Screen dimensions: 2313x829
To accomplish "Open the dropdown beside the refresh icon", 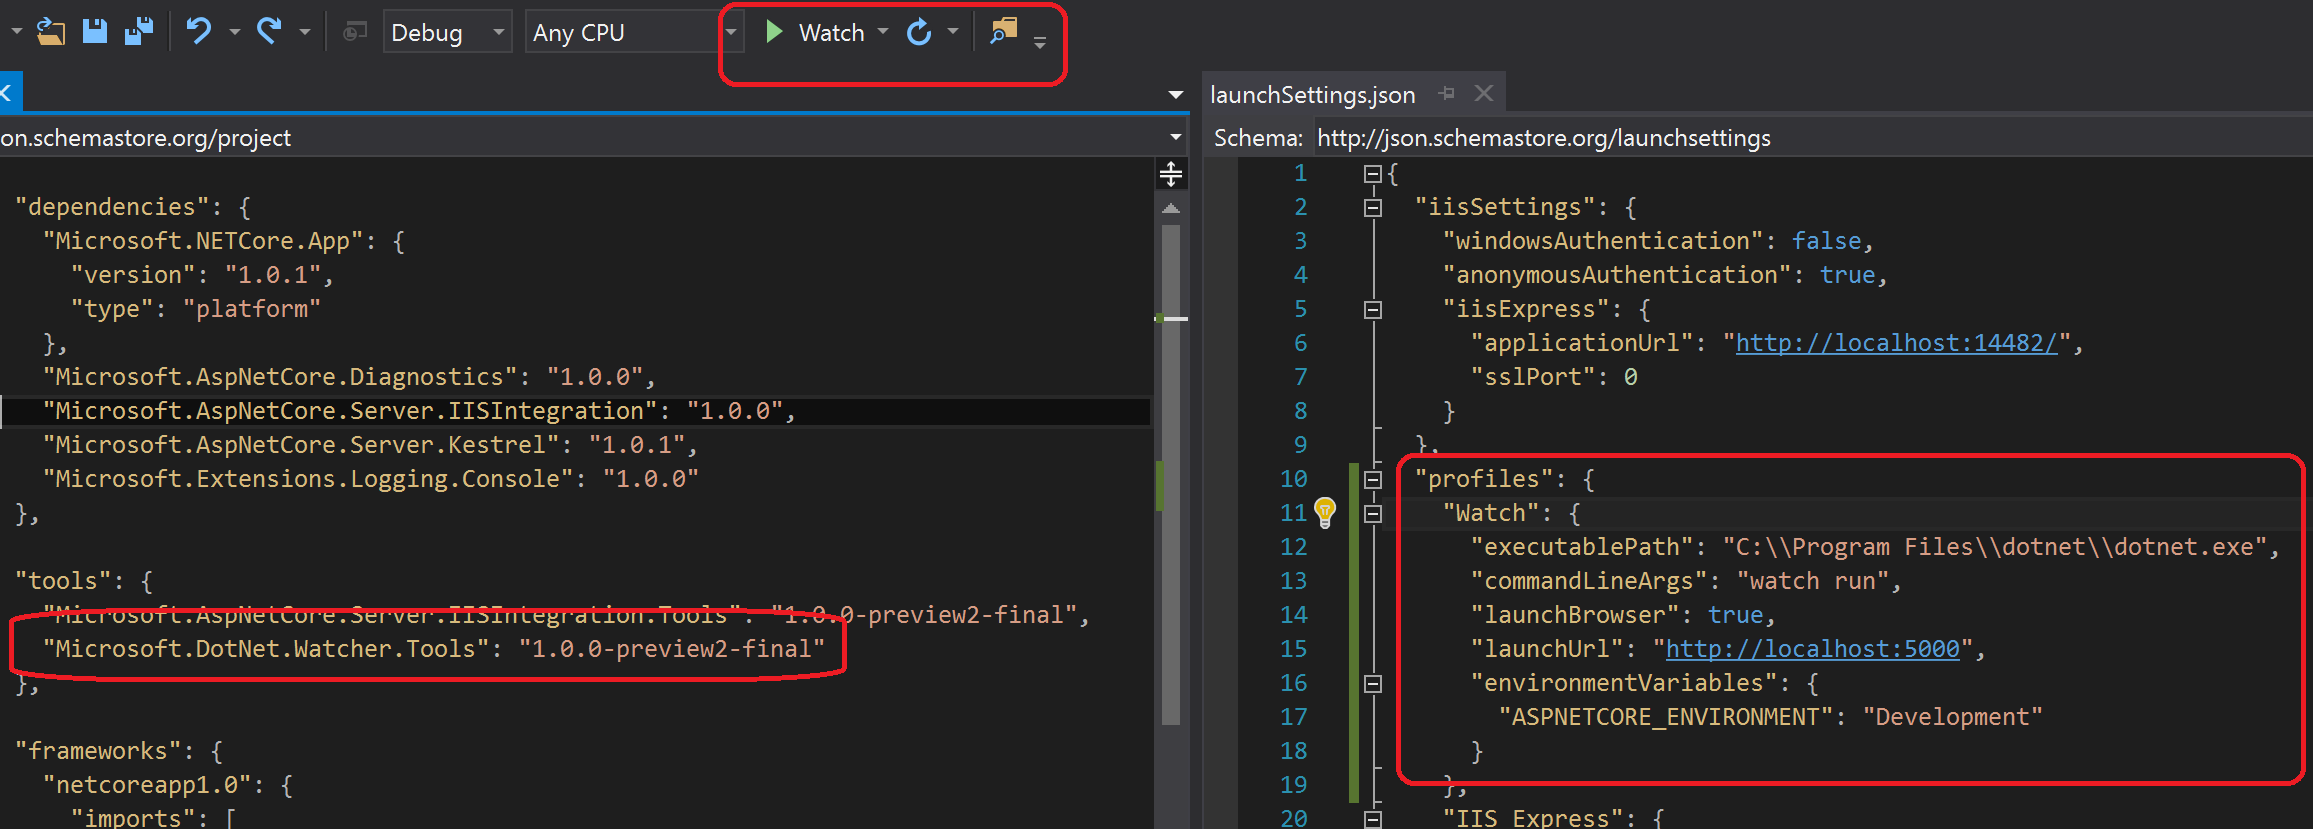I will coord(952,32).
